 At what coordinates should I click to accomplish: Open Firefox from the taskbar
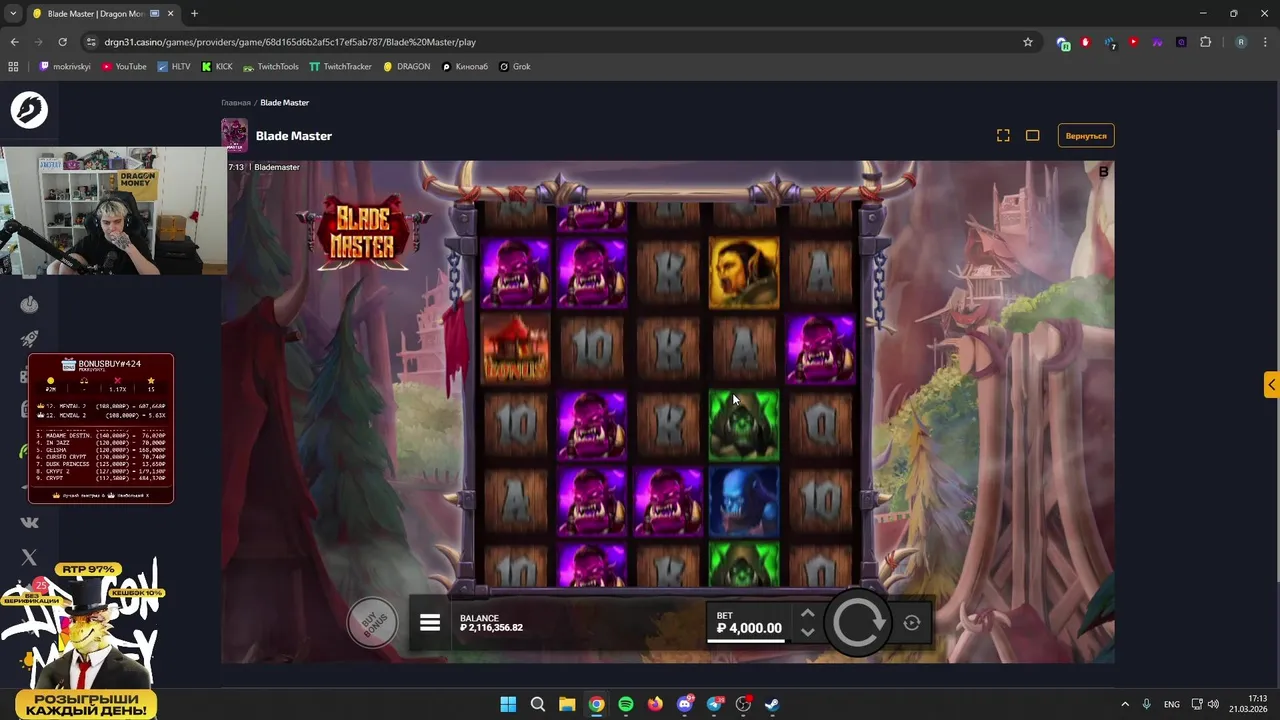pos(655,704)
